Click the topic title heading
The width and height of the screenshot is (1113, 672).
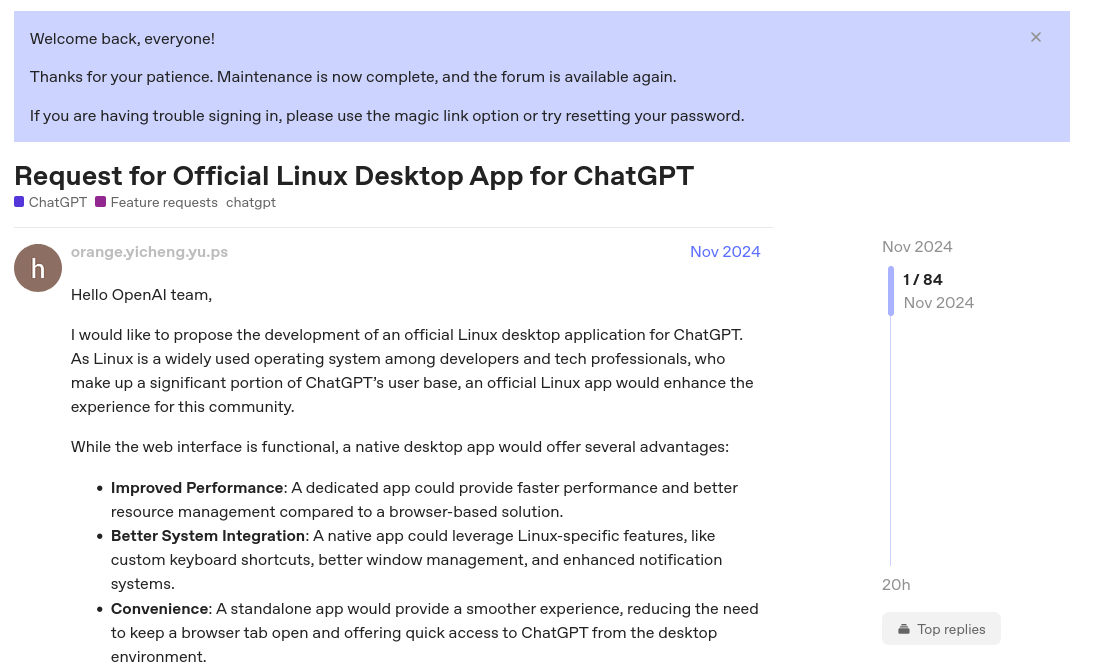[x=353, y=176]
